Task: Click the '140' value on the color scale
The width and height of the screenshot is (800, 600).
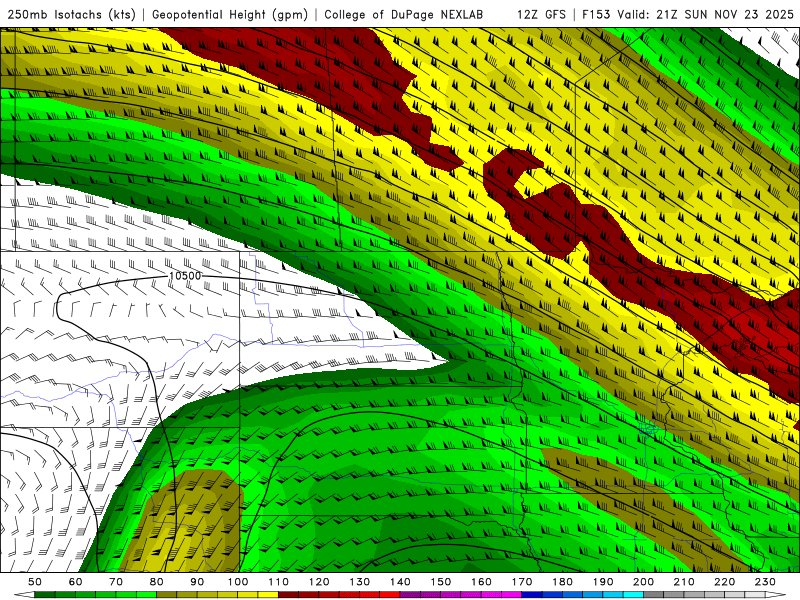Action: pyautogui.click(x=400, y=582)
